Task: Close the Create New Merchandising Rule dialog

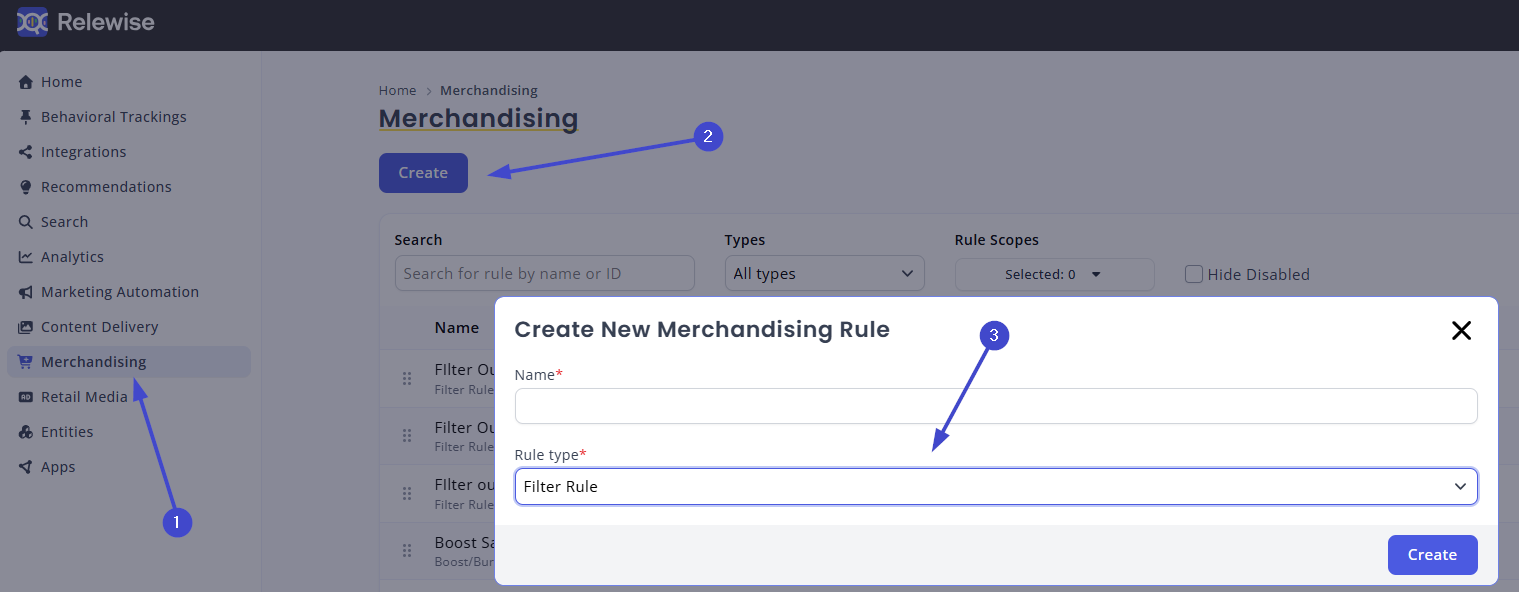Action: pos(1461,331)
